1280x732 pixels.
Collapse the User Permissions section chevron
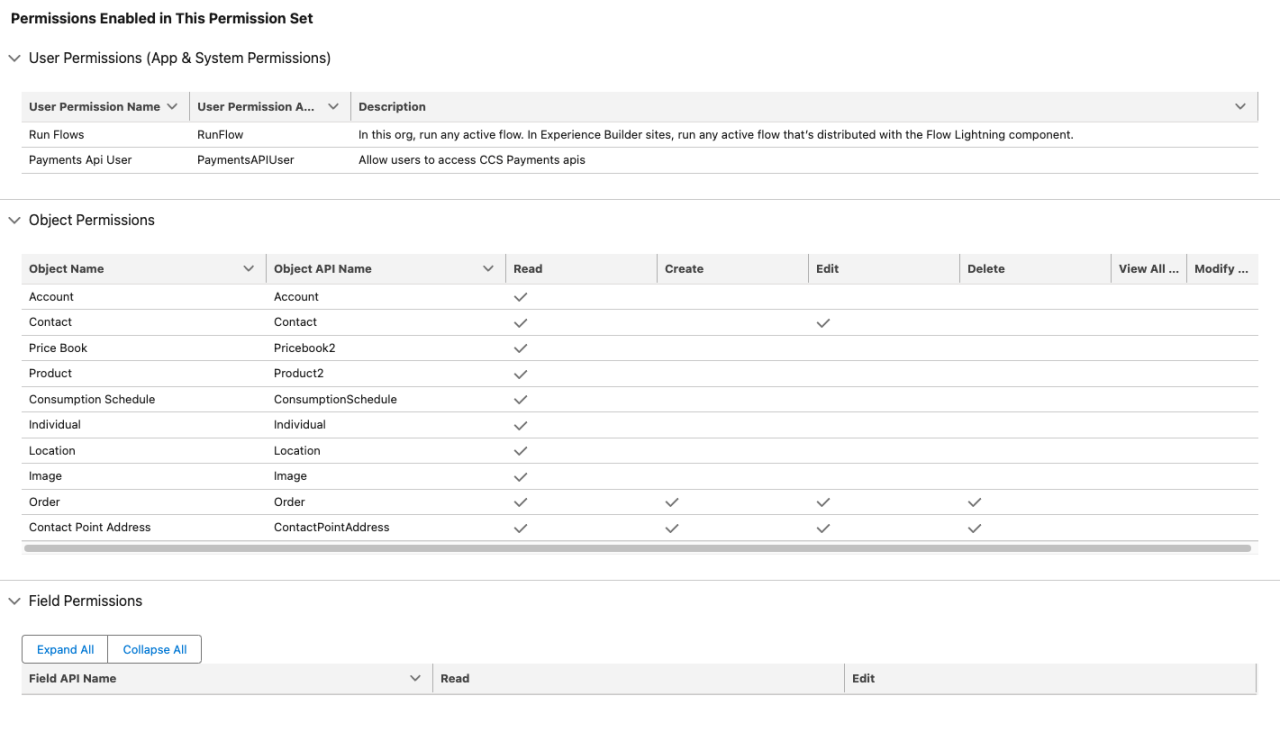14,59
